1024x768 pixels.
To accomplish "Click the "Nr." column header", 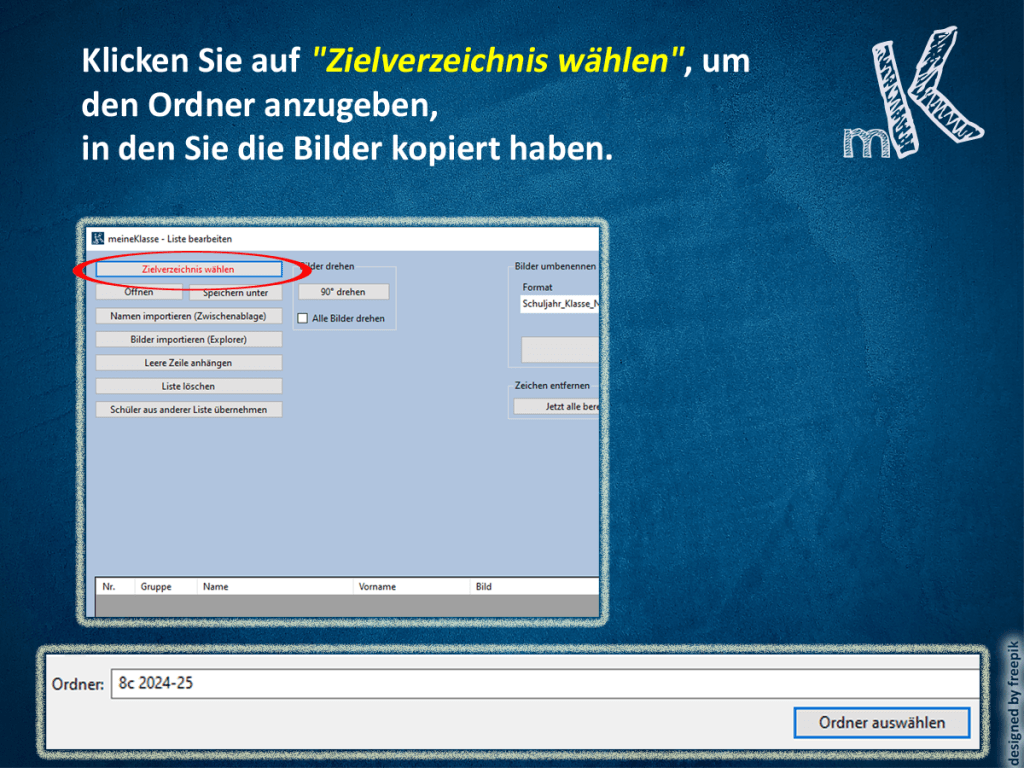I will [x=109, y=587].
